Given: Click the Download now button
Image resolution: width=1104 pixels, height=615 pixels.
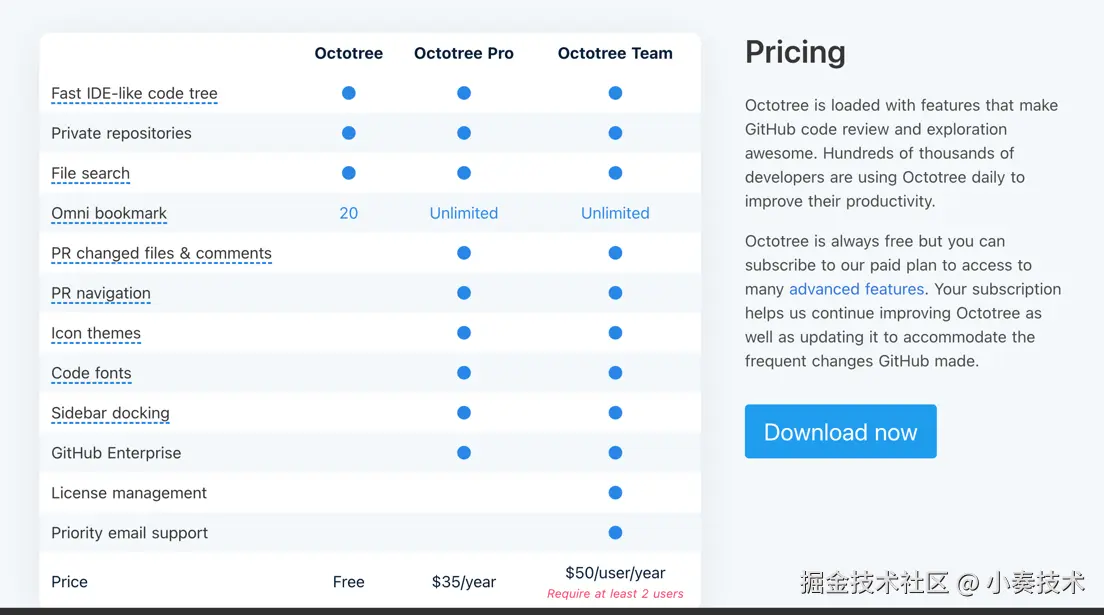Looking at the screenshot, I should pos(840,432).
